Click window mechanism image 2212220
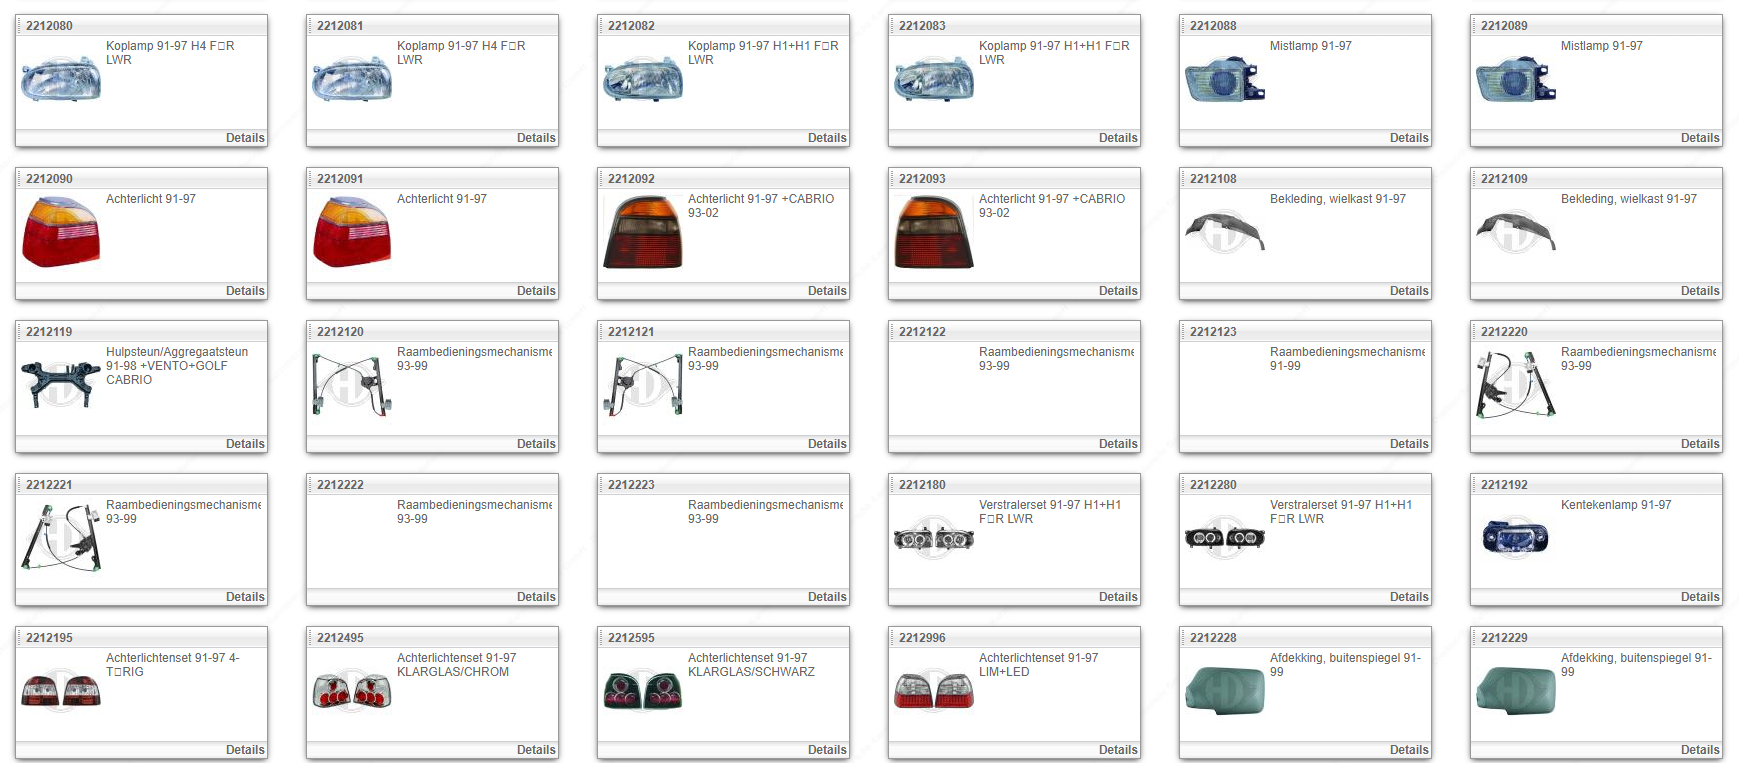The width and height of the screenshot is (1739, 763). (x=1515, y=385)
